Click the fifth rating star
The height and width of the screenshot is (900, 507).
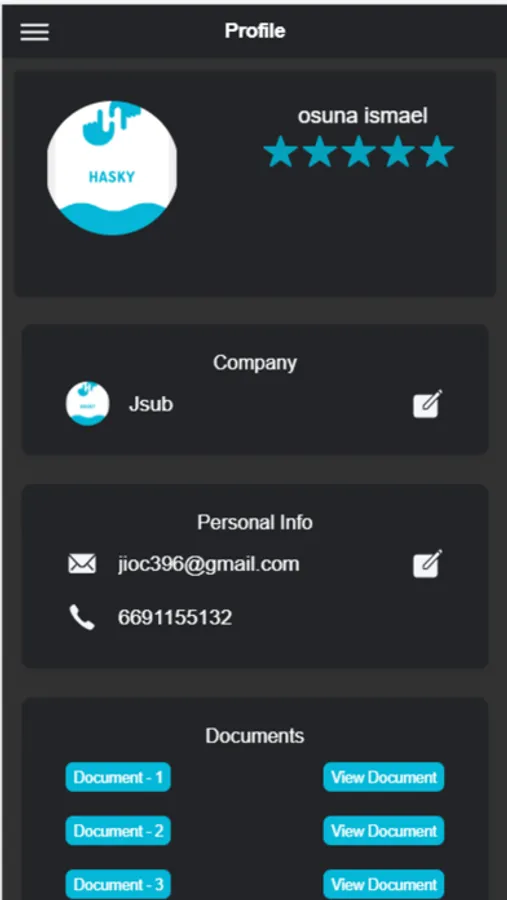coord(436,152)
